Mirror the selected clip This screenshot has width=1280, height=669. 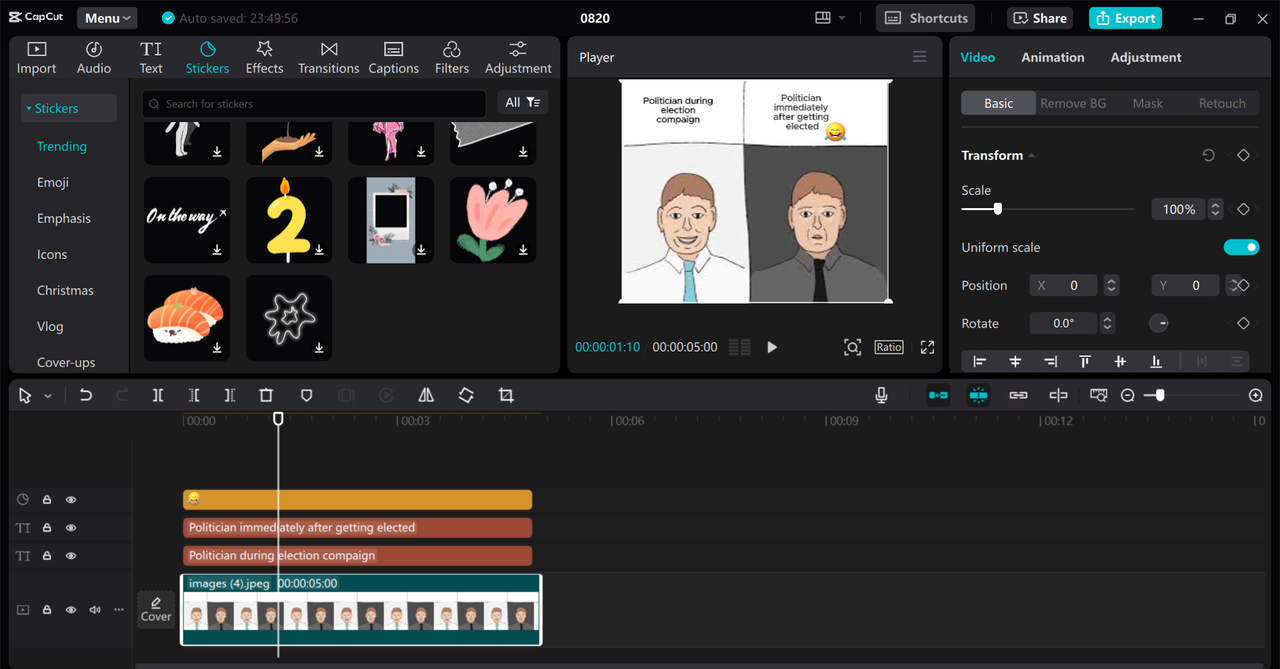[426, 395]
